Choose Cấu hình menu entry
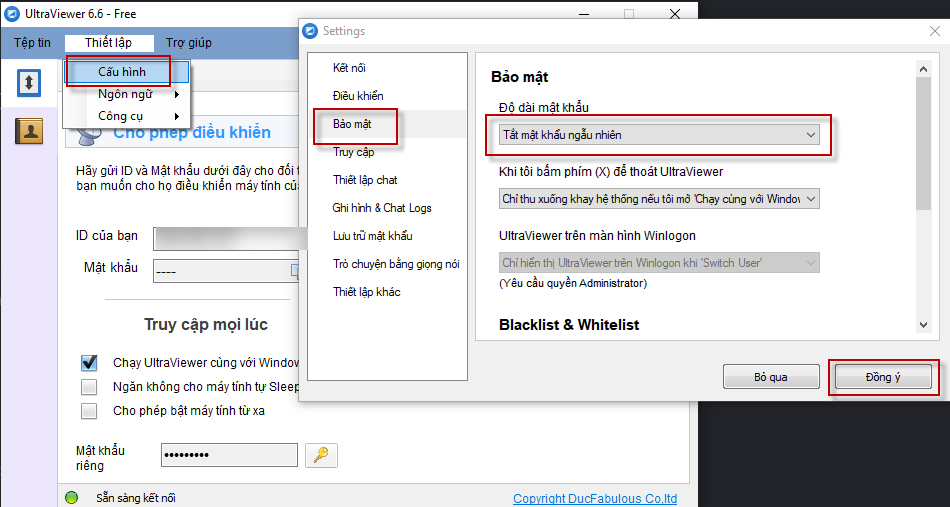Viewport: 950px width, 507px height. coord(128,72)
